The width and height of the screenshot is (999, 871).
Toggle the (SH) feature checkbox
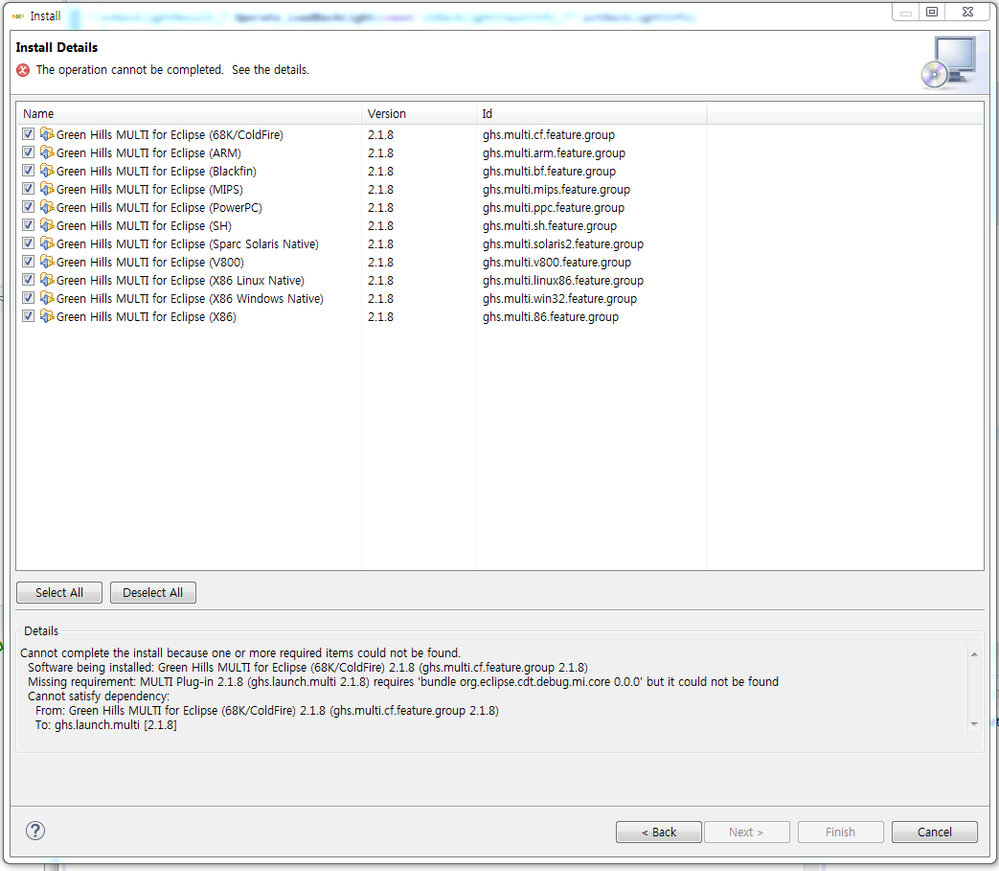[x=28, y=225]
